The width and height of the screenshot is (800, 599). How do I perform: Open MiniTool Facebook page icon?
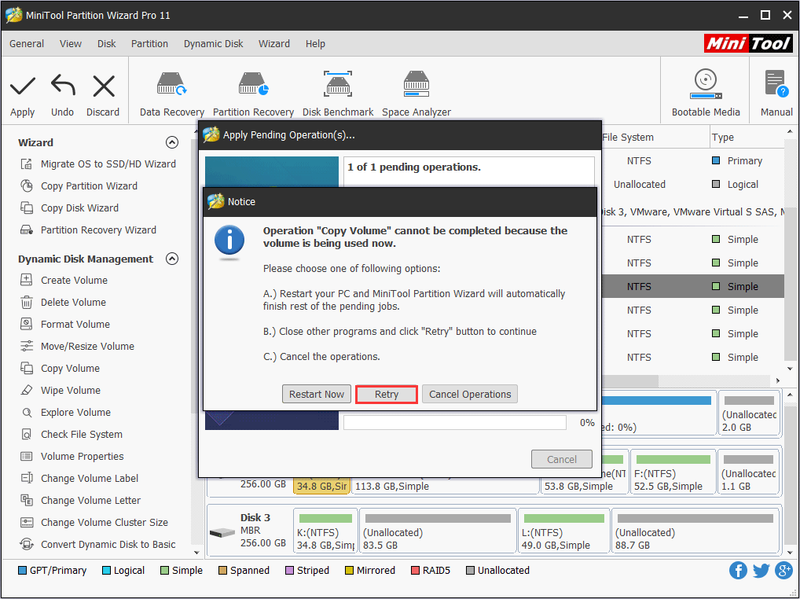pyautogui.click(x=738, y=570)
